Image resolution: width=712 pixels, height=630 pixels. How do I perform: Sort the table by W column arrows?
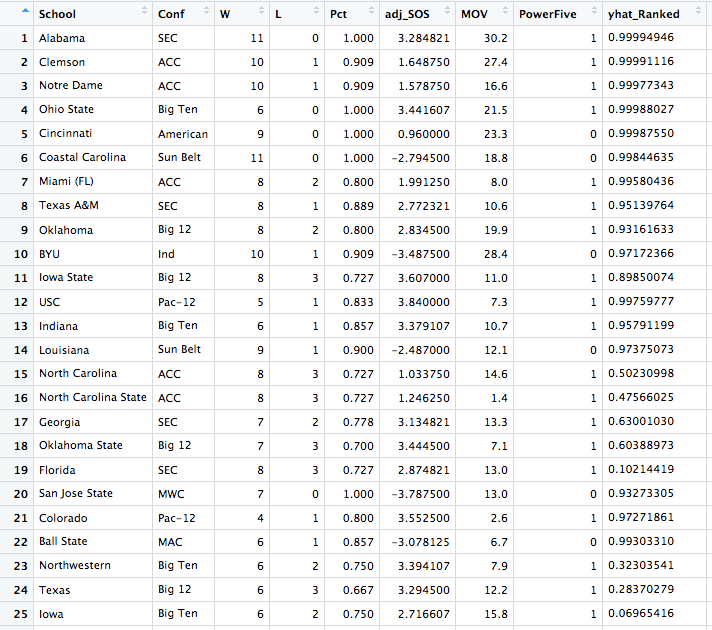[x=260, y=15]
